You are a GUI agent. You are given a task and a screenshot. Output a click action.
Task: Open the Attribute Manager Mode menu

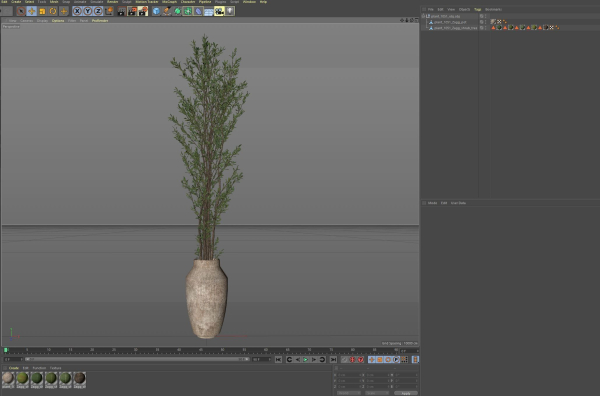[432, 203]
